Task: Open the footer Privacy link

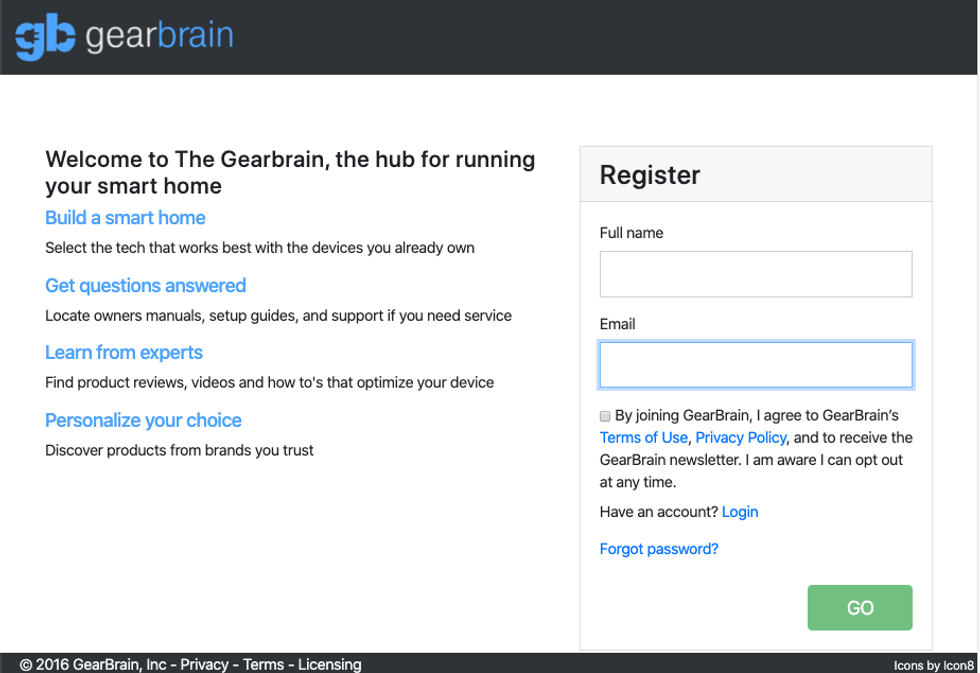Action: (204, 664)
